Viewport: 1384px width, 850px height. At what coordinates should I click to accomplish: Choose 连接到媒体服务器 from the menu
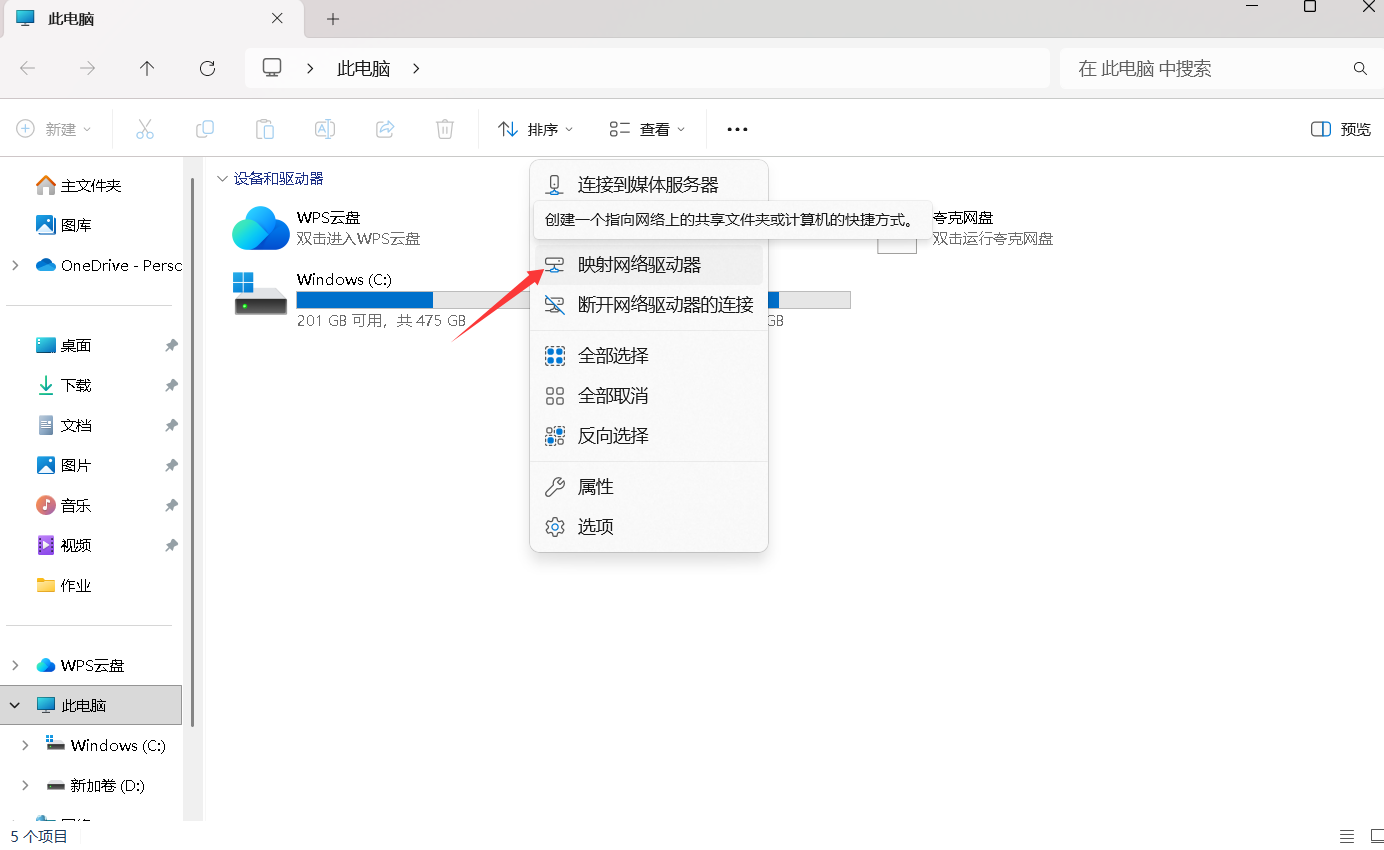[649, 185]
